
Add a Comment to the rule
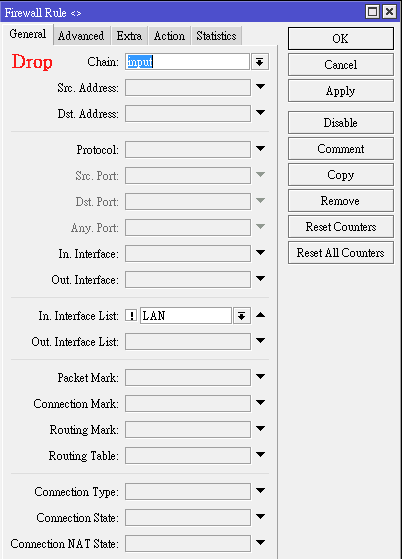(341, 149)
